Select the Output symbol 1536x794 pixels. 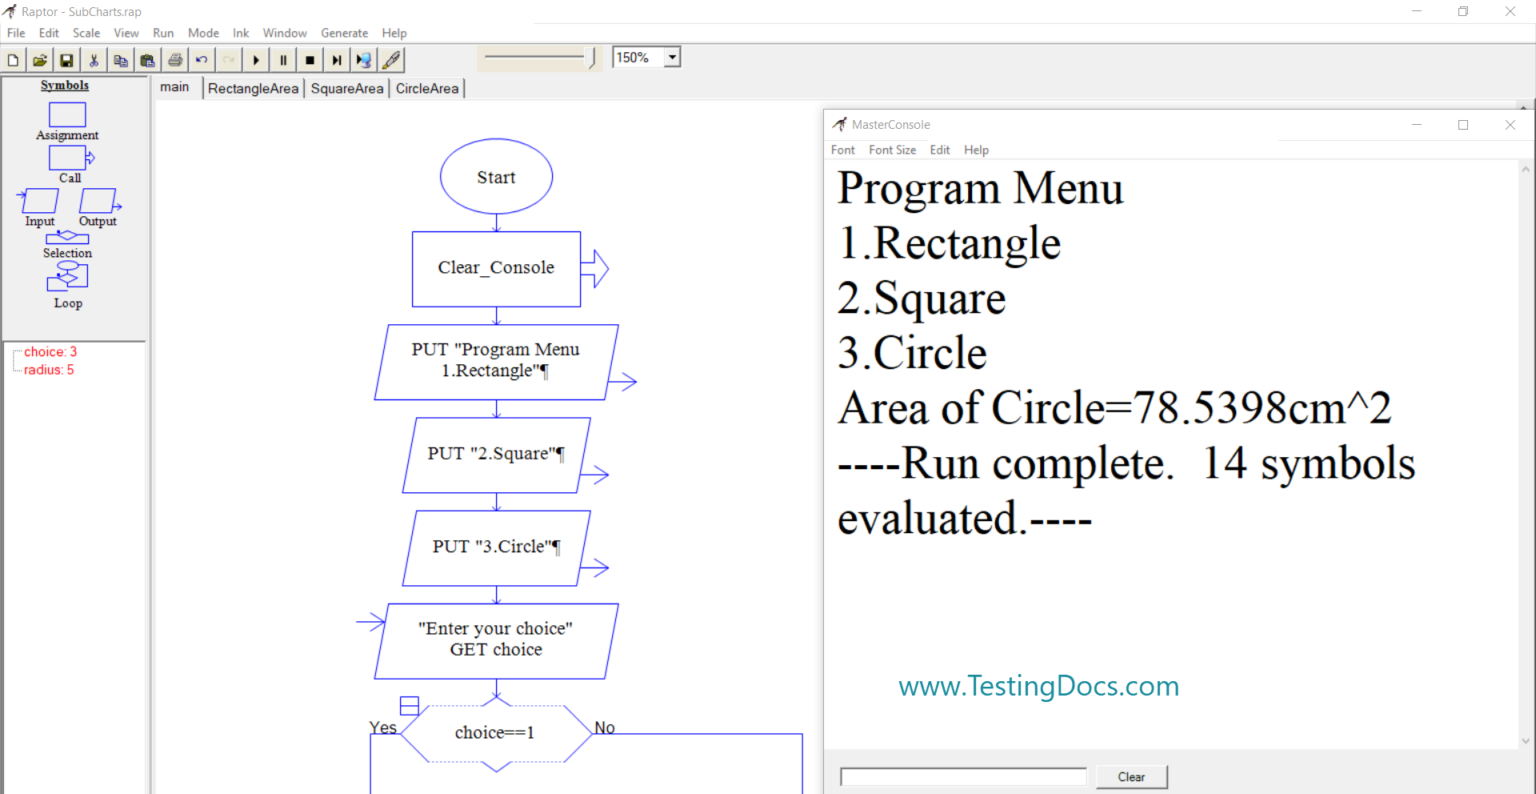[98, 203]
